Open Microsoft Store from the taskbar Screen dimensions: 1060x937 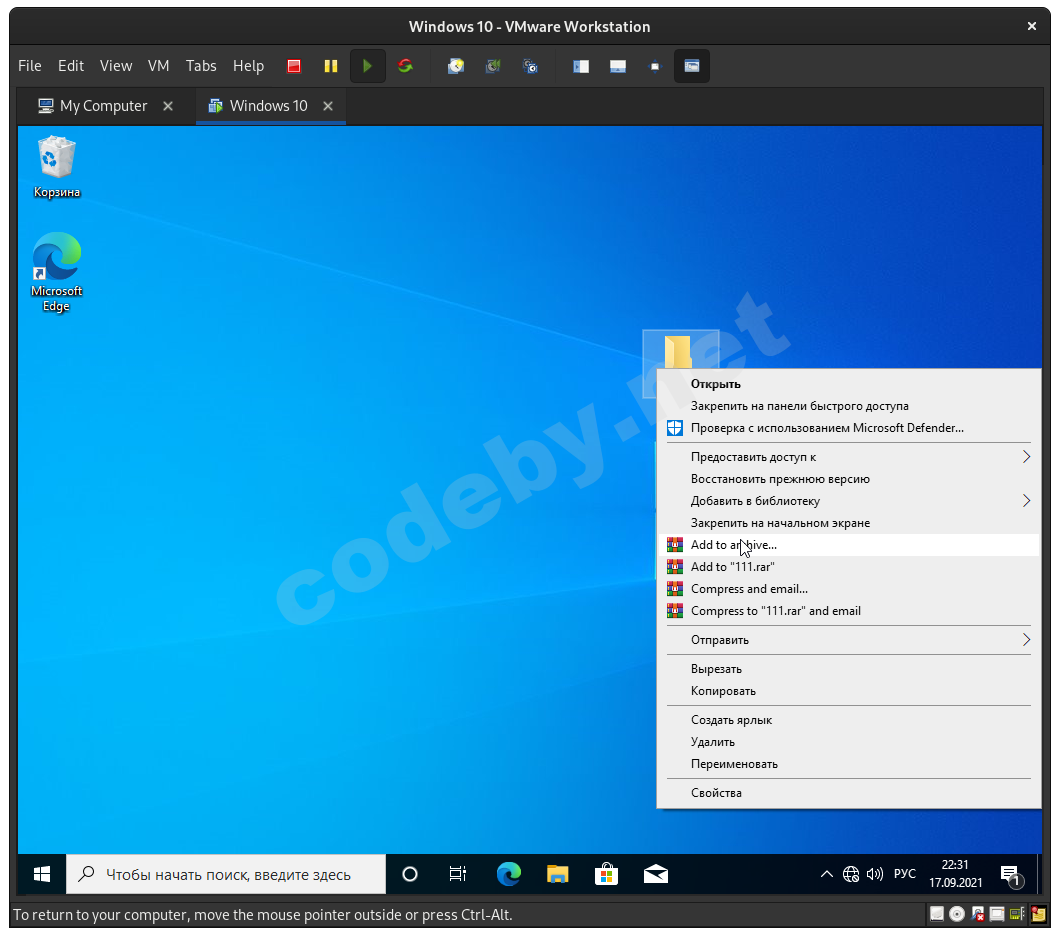pyautogui.click(x=606, y=875)
